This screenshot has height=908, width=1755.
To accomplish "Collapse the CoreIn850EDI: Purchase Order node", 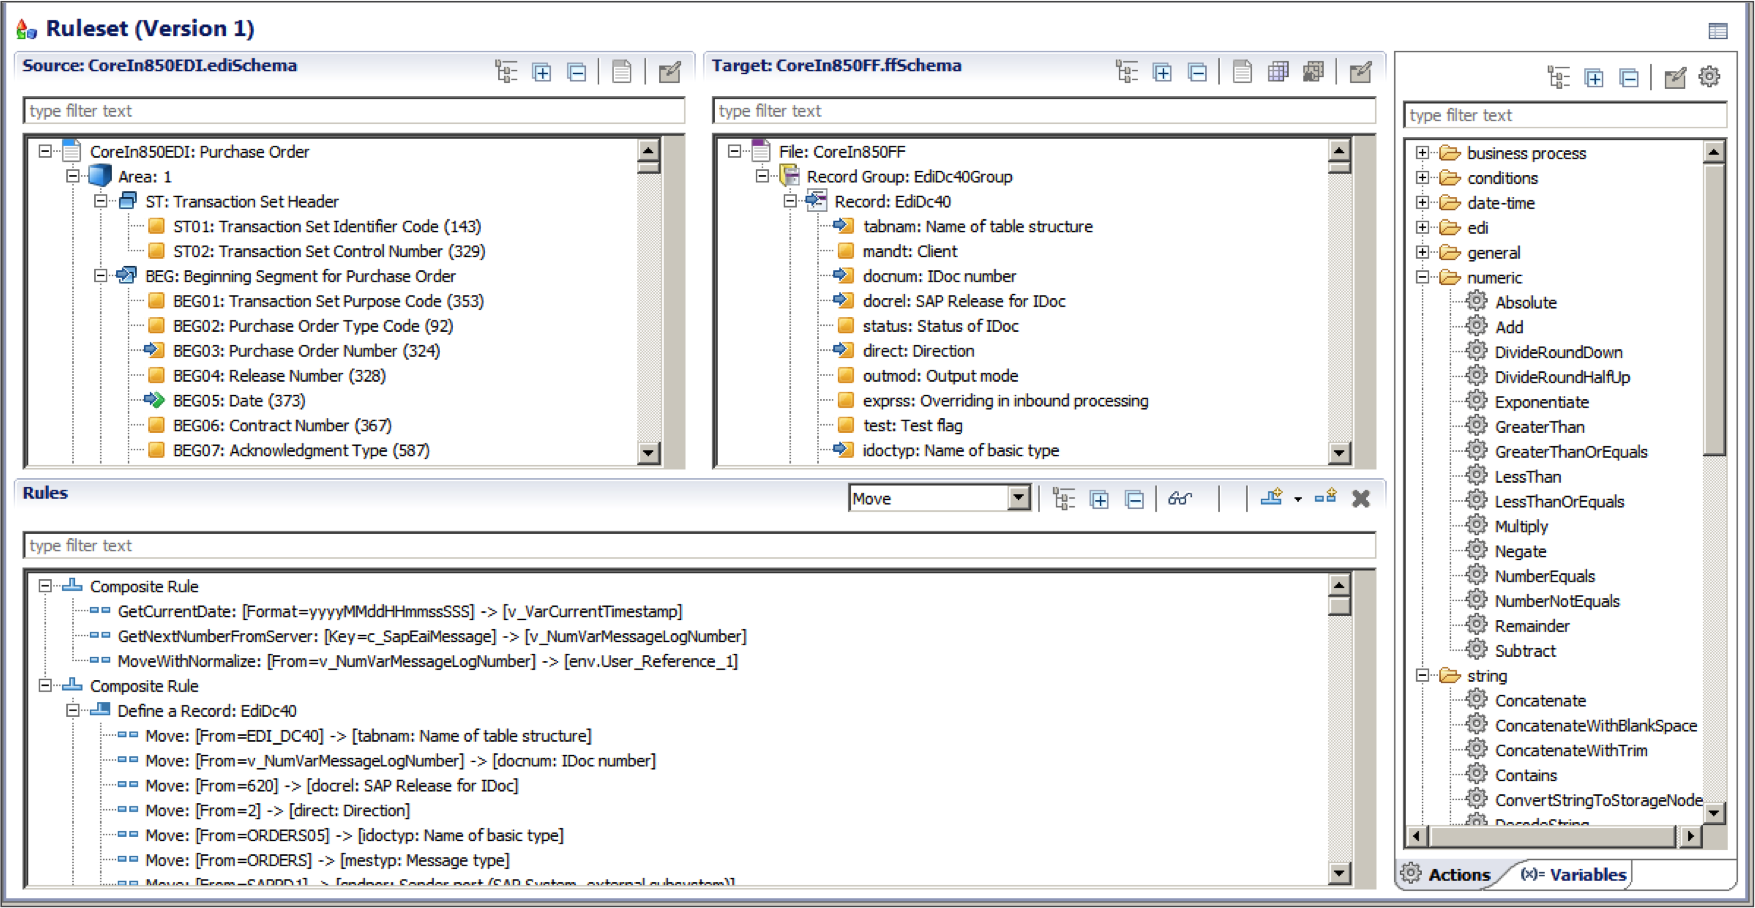I will tap(45, 151).
